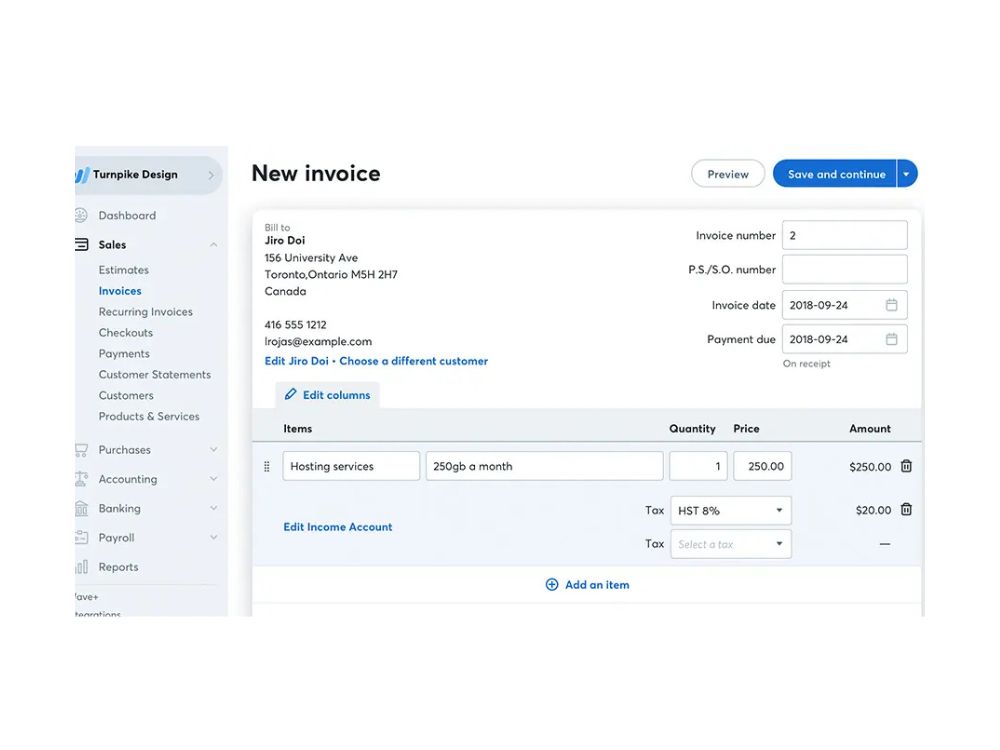Grab the Hosting services row drag handle
This screenshot has width=1000, height=750.
[267, 467]
